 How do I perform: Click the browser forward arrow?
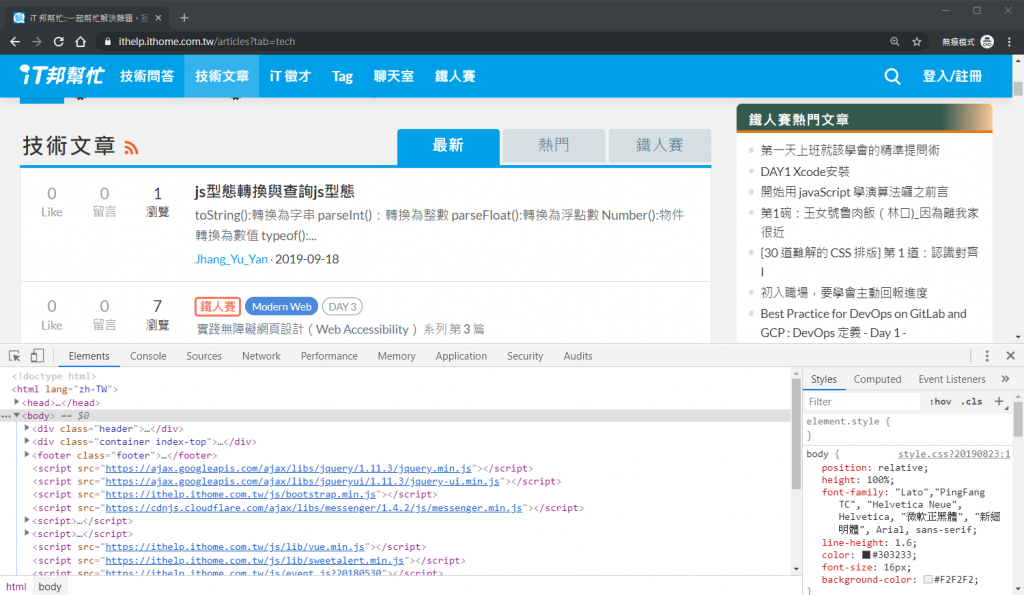[37, 42]
